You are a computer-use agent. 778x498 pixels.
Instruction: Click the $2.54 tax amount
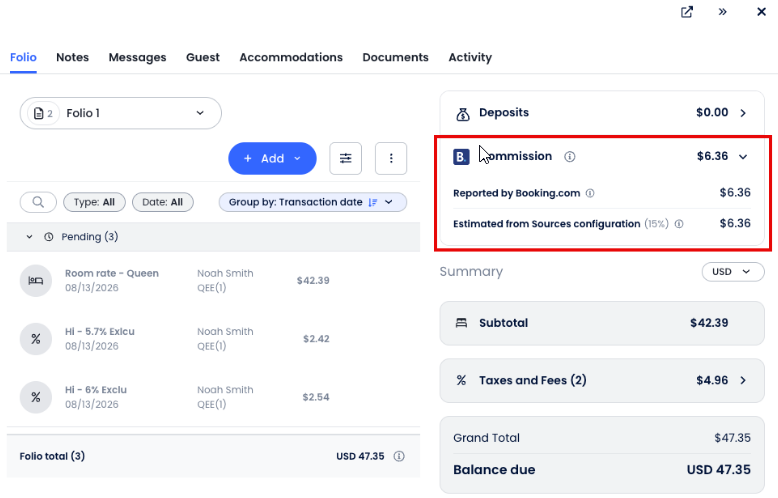coord(316,397)
